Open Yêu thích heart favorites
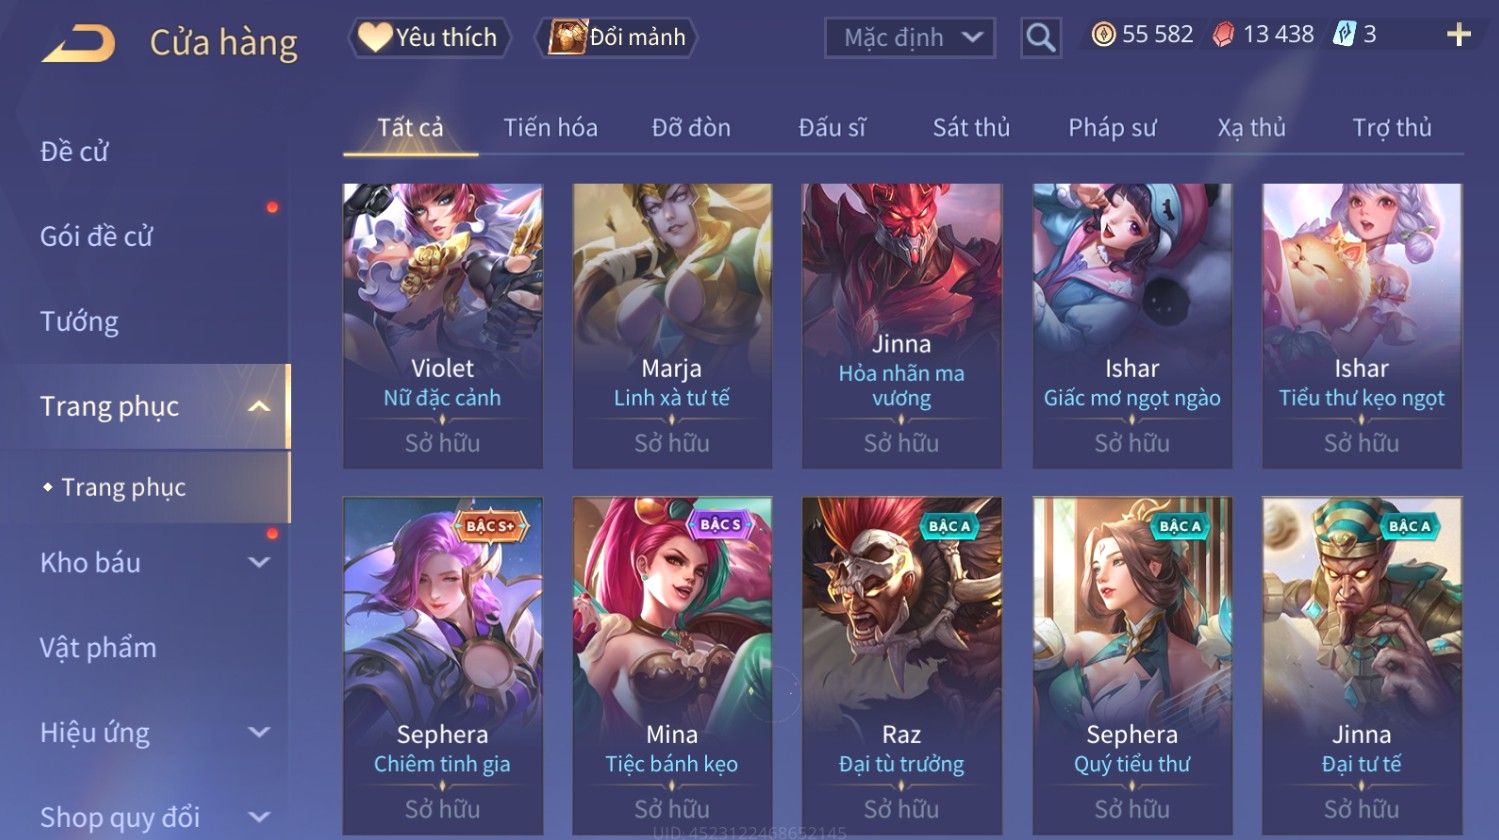This screenshot has width=1499, height=840. (429, 38)
